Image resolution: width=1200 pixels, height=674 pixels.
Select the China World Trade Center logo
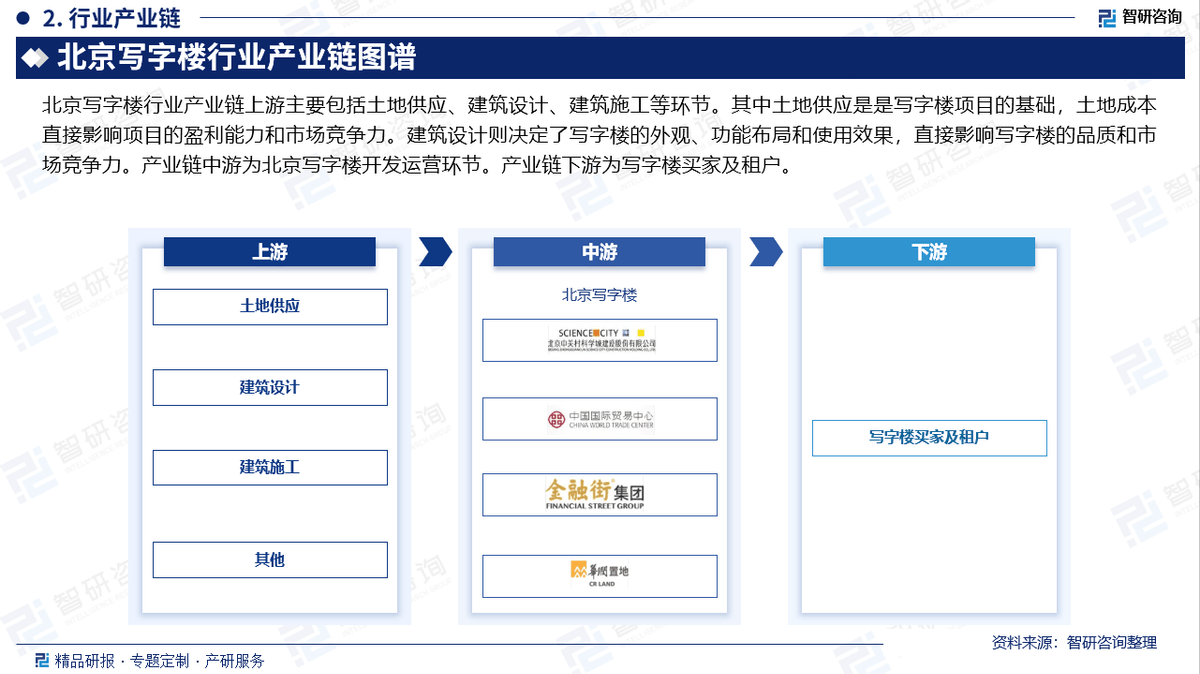point(600,419)
